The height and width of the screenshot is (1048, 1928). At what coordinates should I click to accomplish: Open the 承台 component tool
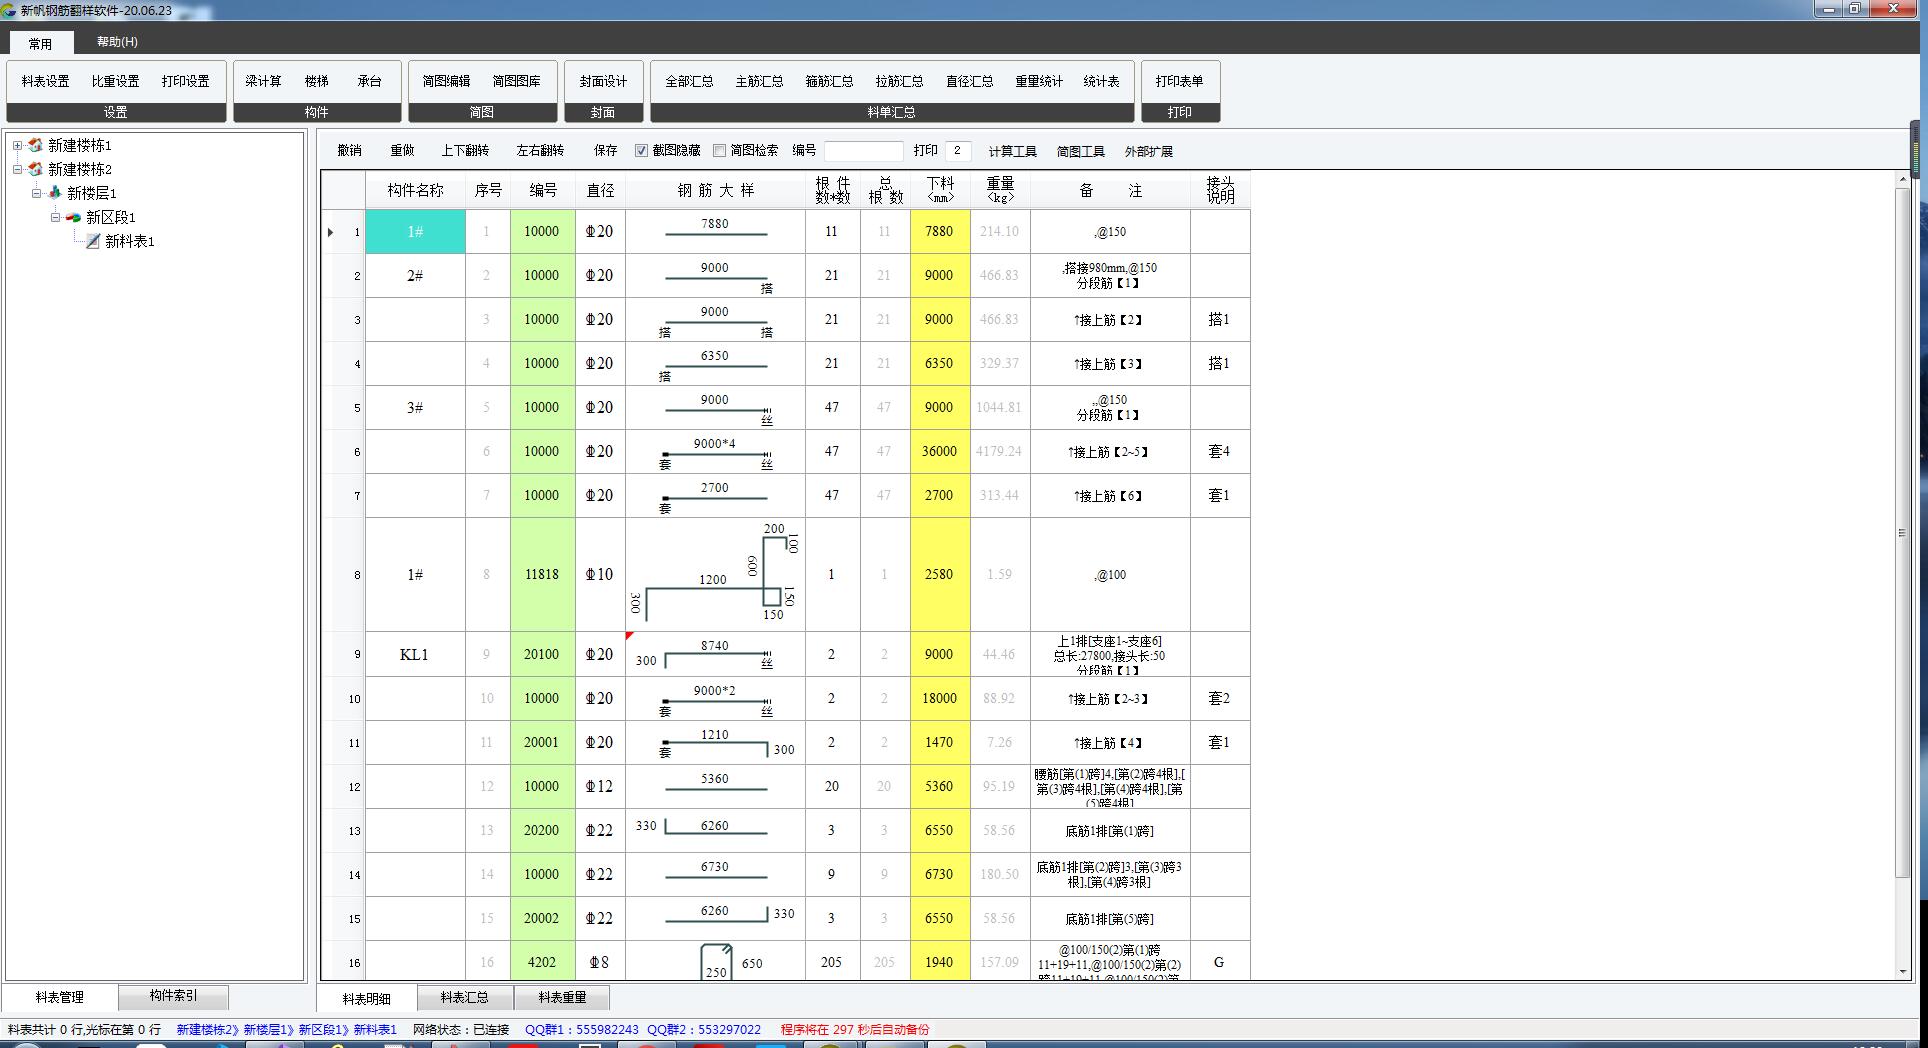pyautogui.click(x=369, y=81)
